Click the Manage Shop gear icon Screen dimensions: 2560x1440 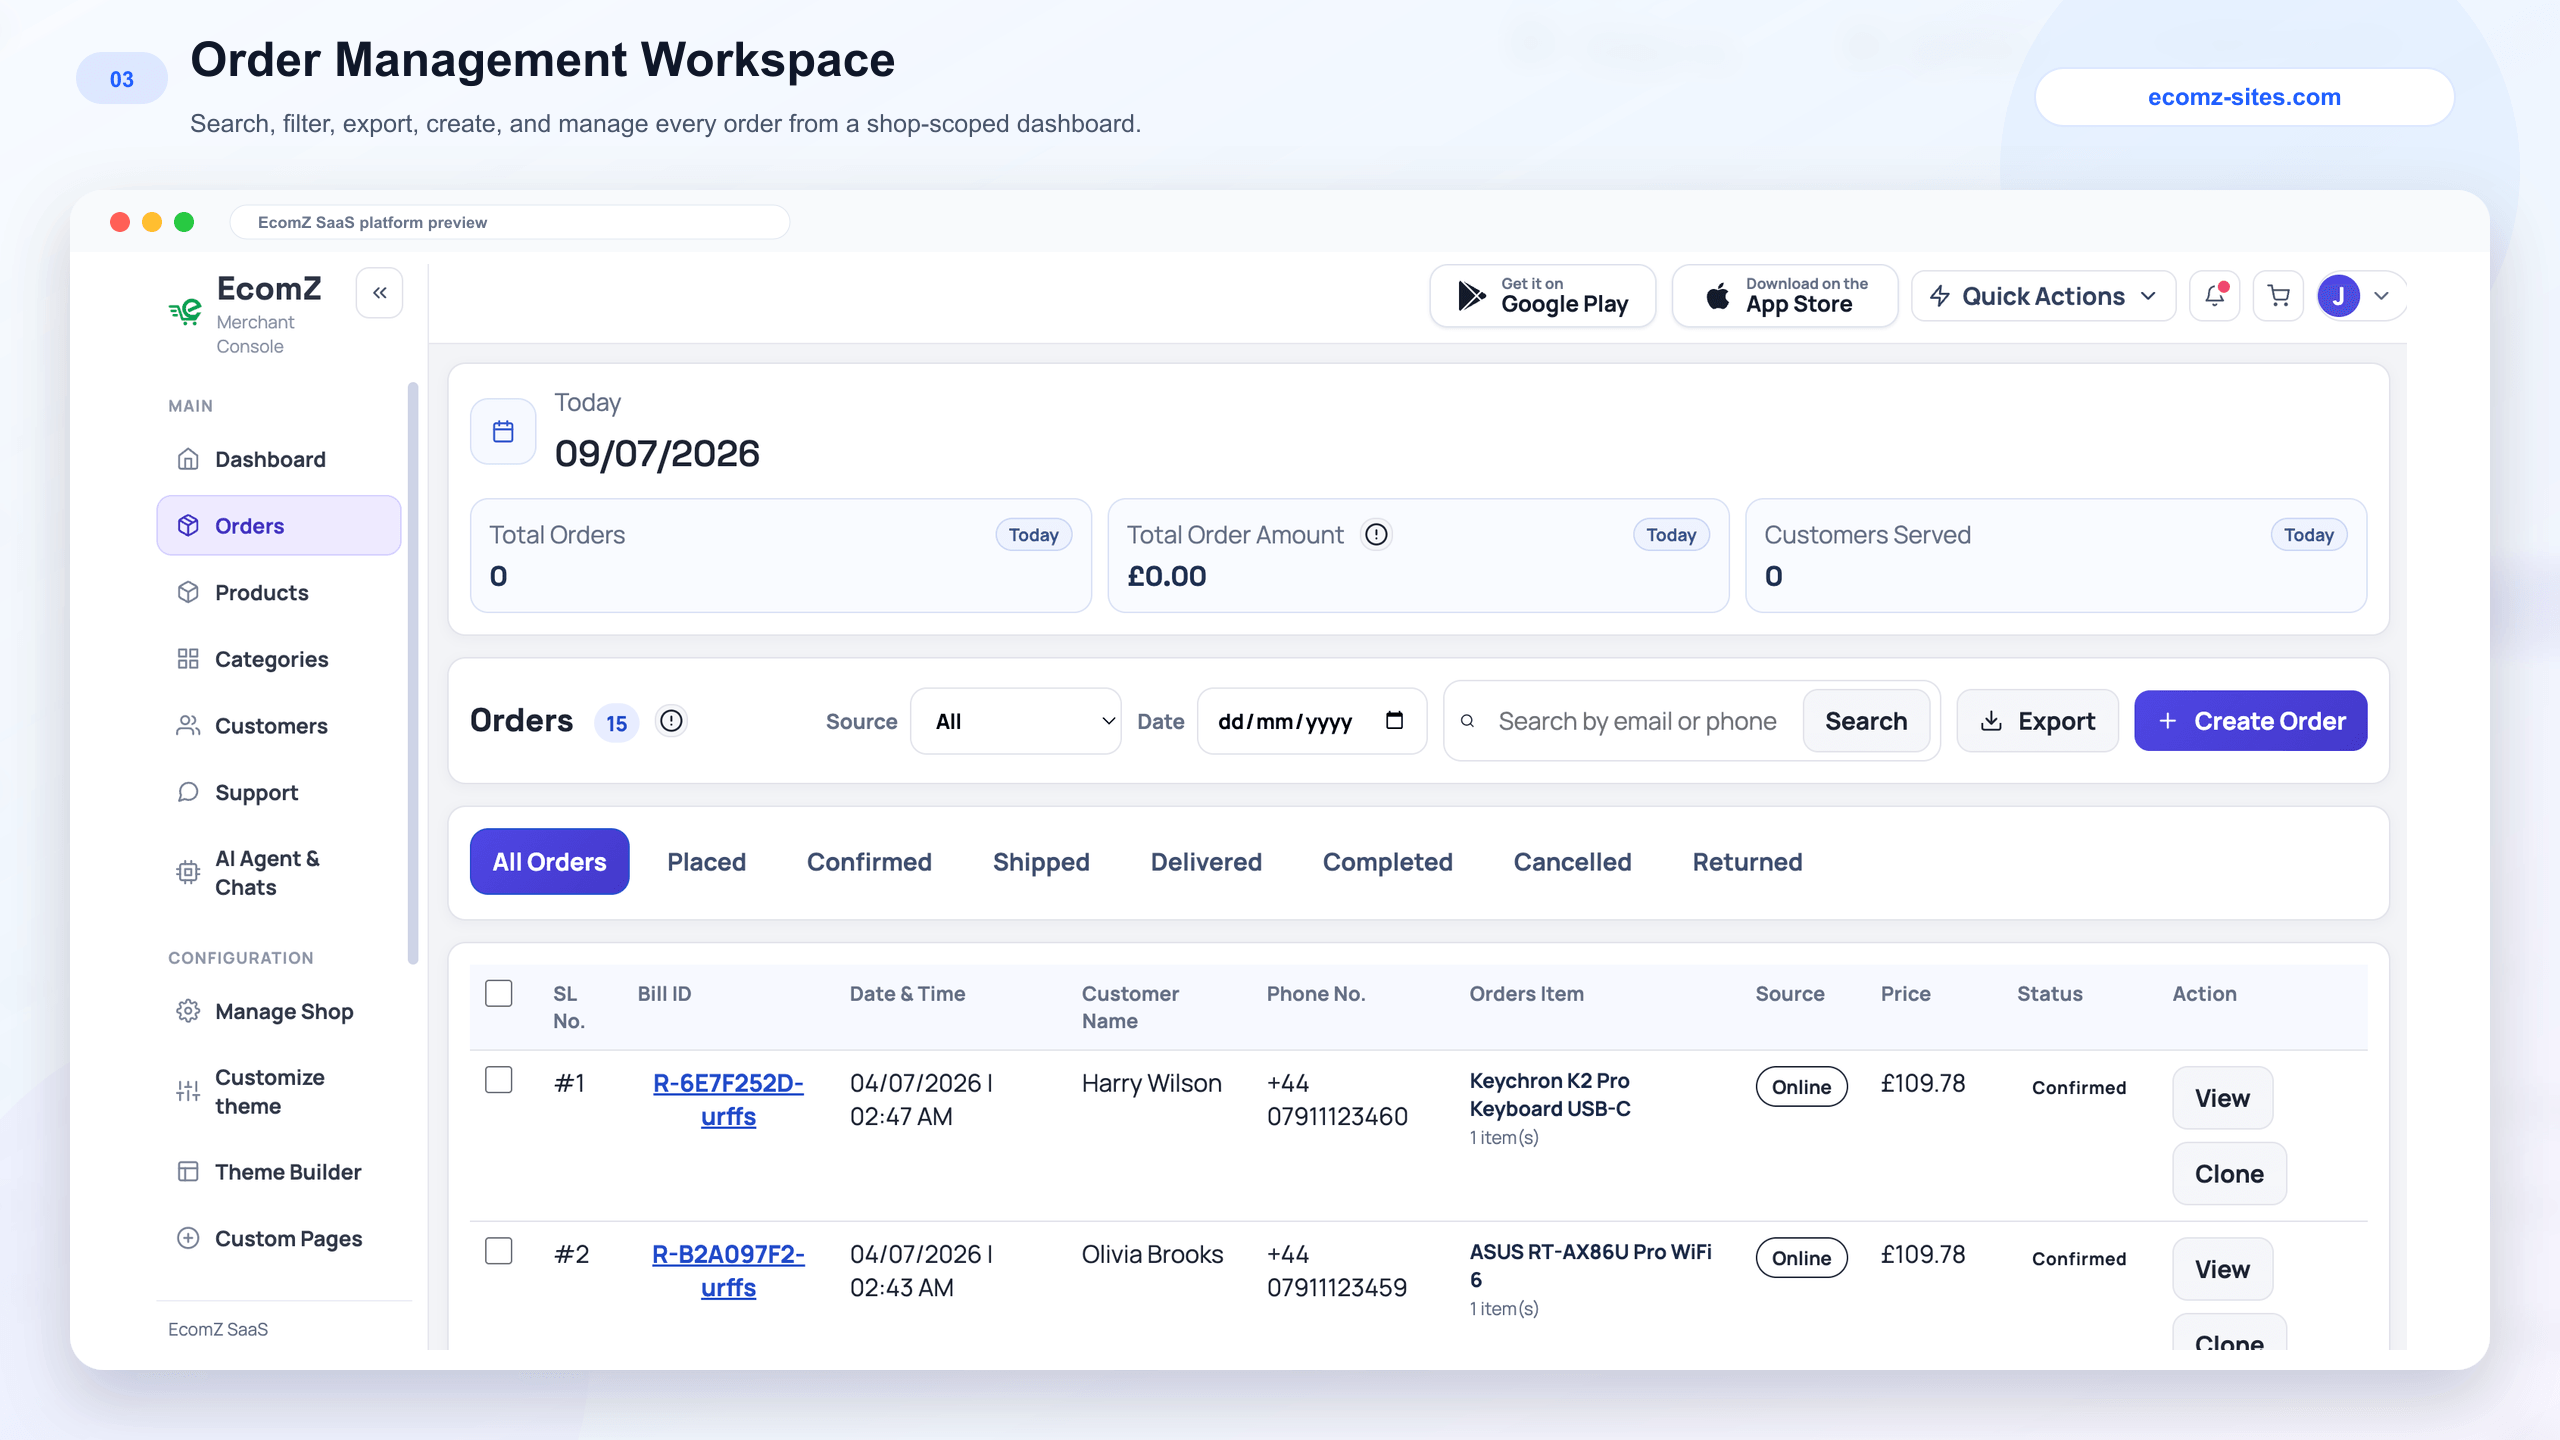click(x=188, y=1011)
